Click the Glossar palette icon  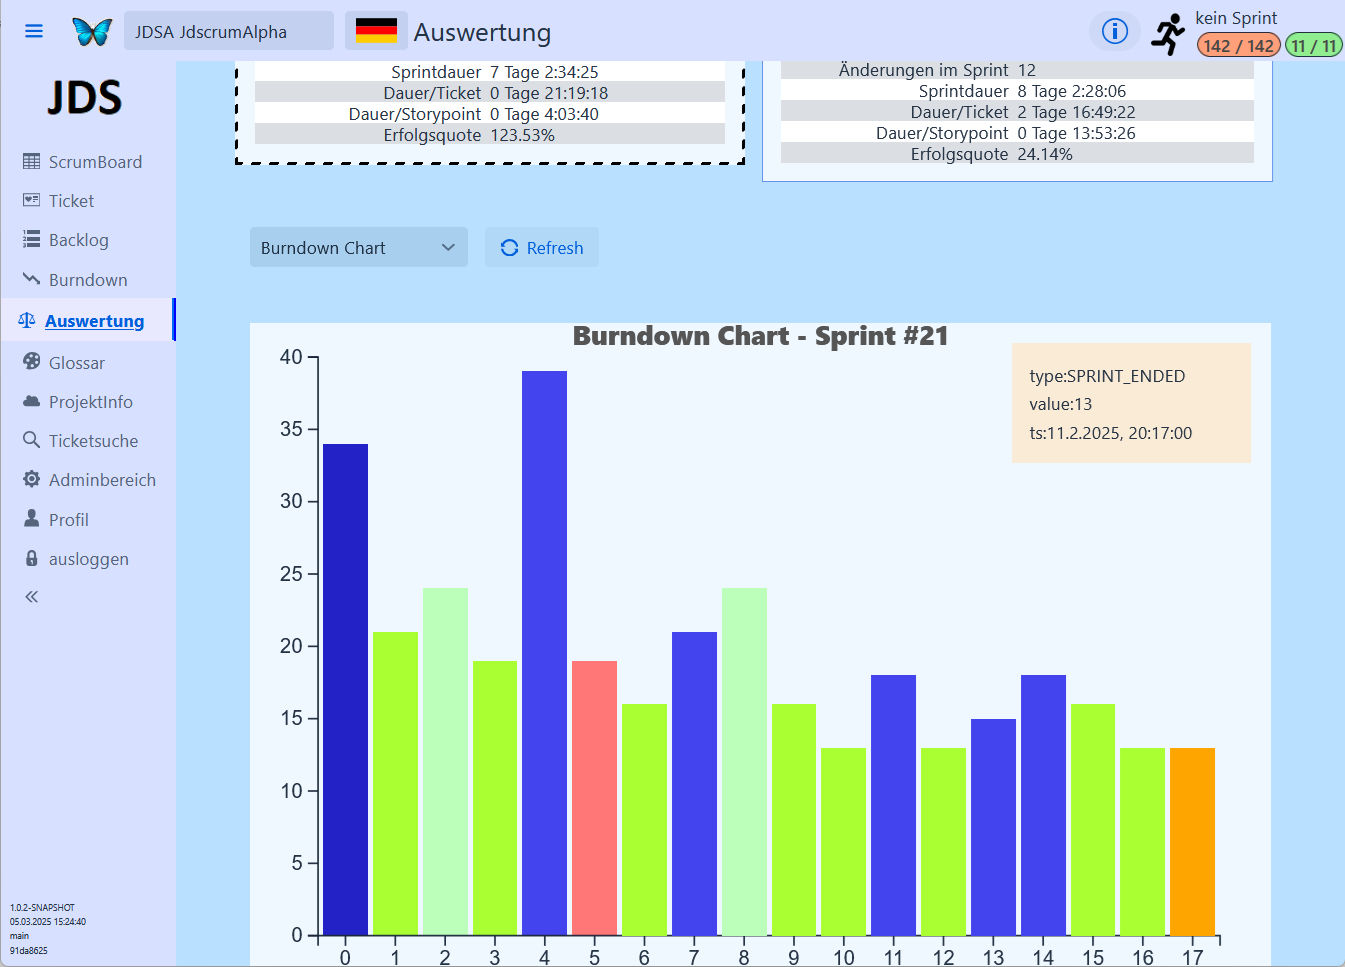click(x=32, y=362)
